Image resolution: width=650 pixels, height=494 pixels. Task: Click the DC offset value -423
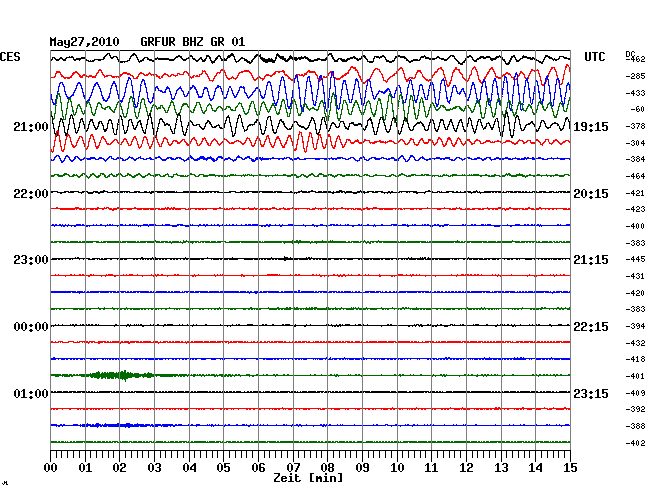point(635,209)
